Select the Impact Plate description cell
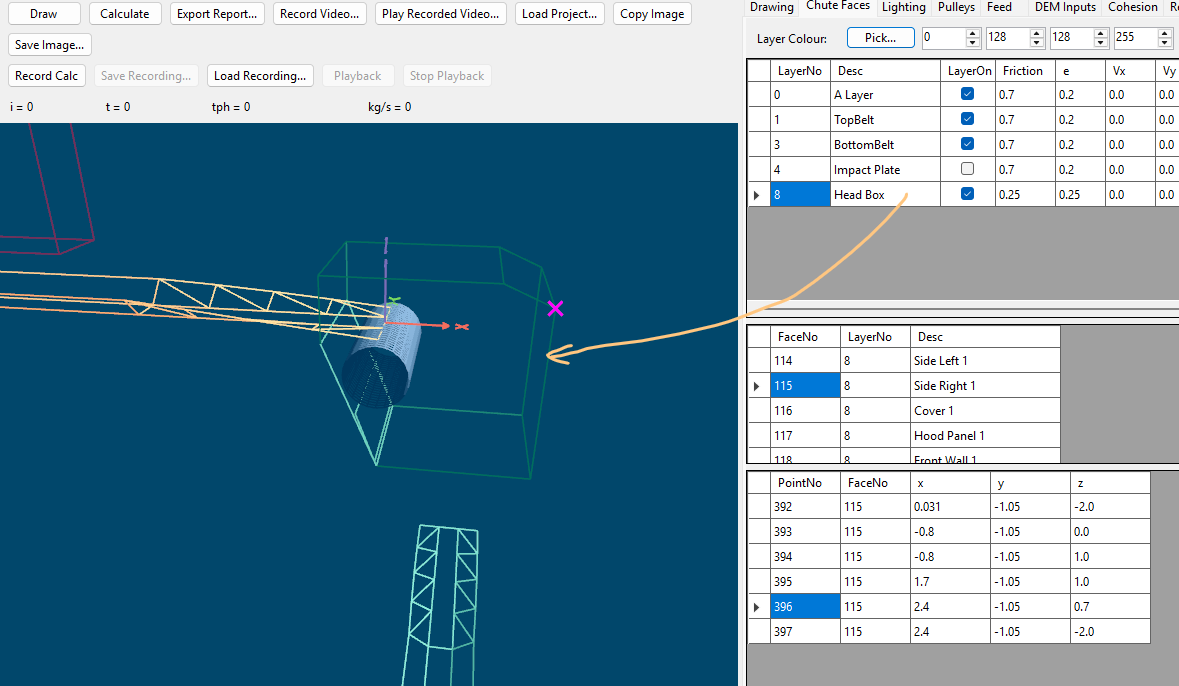1179x686 pixels. coord(885,170)
